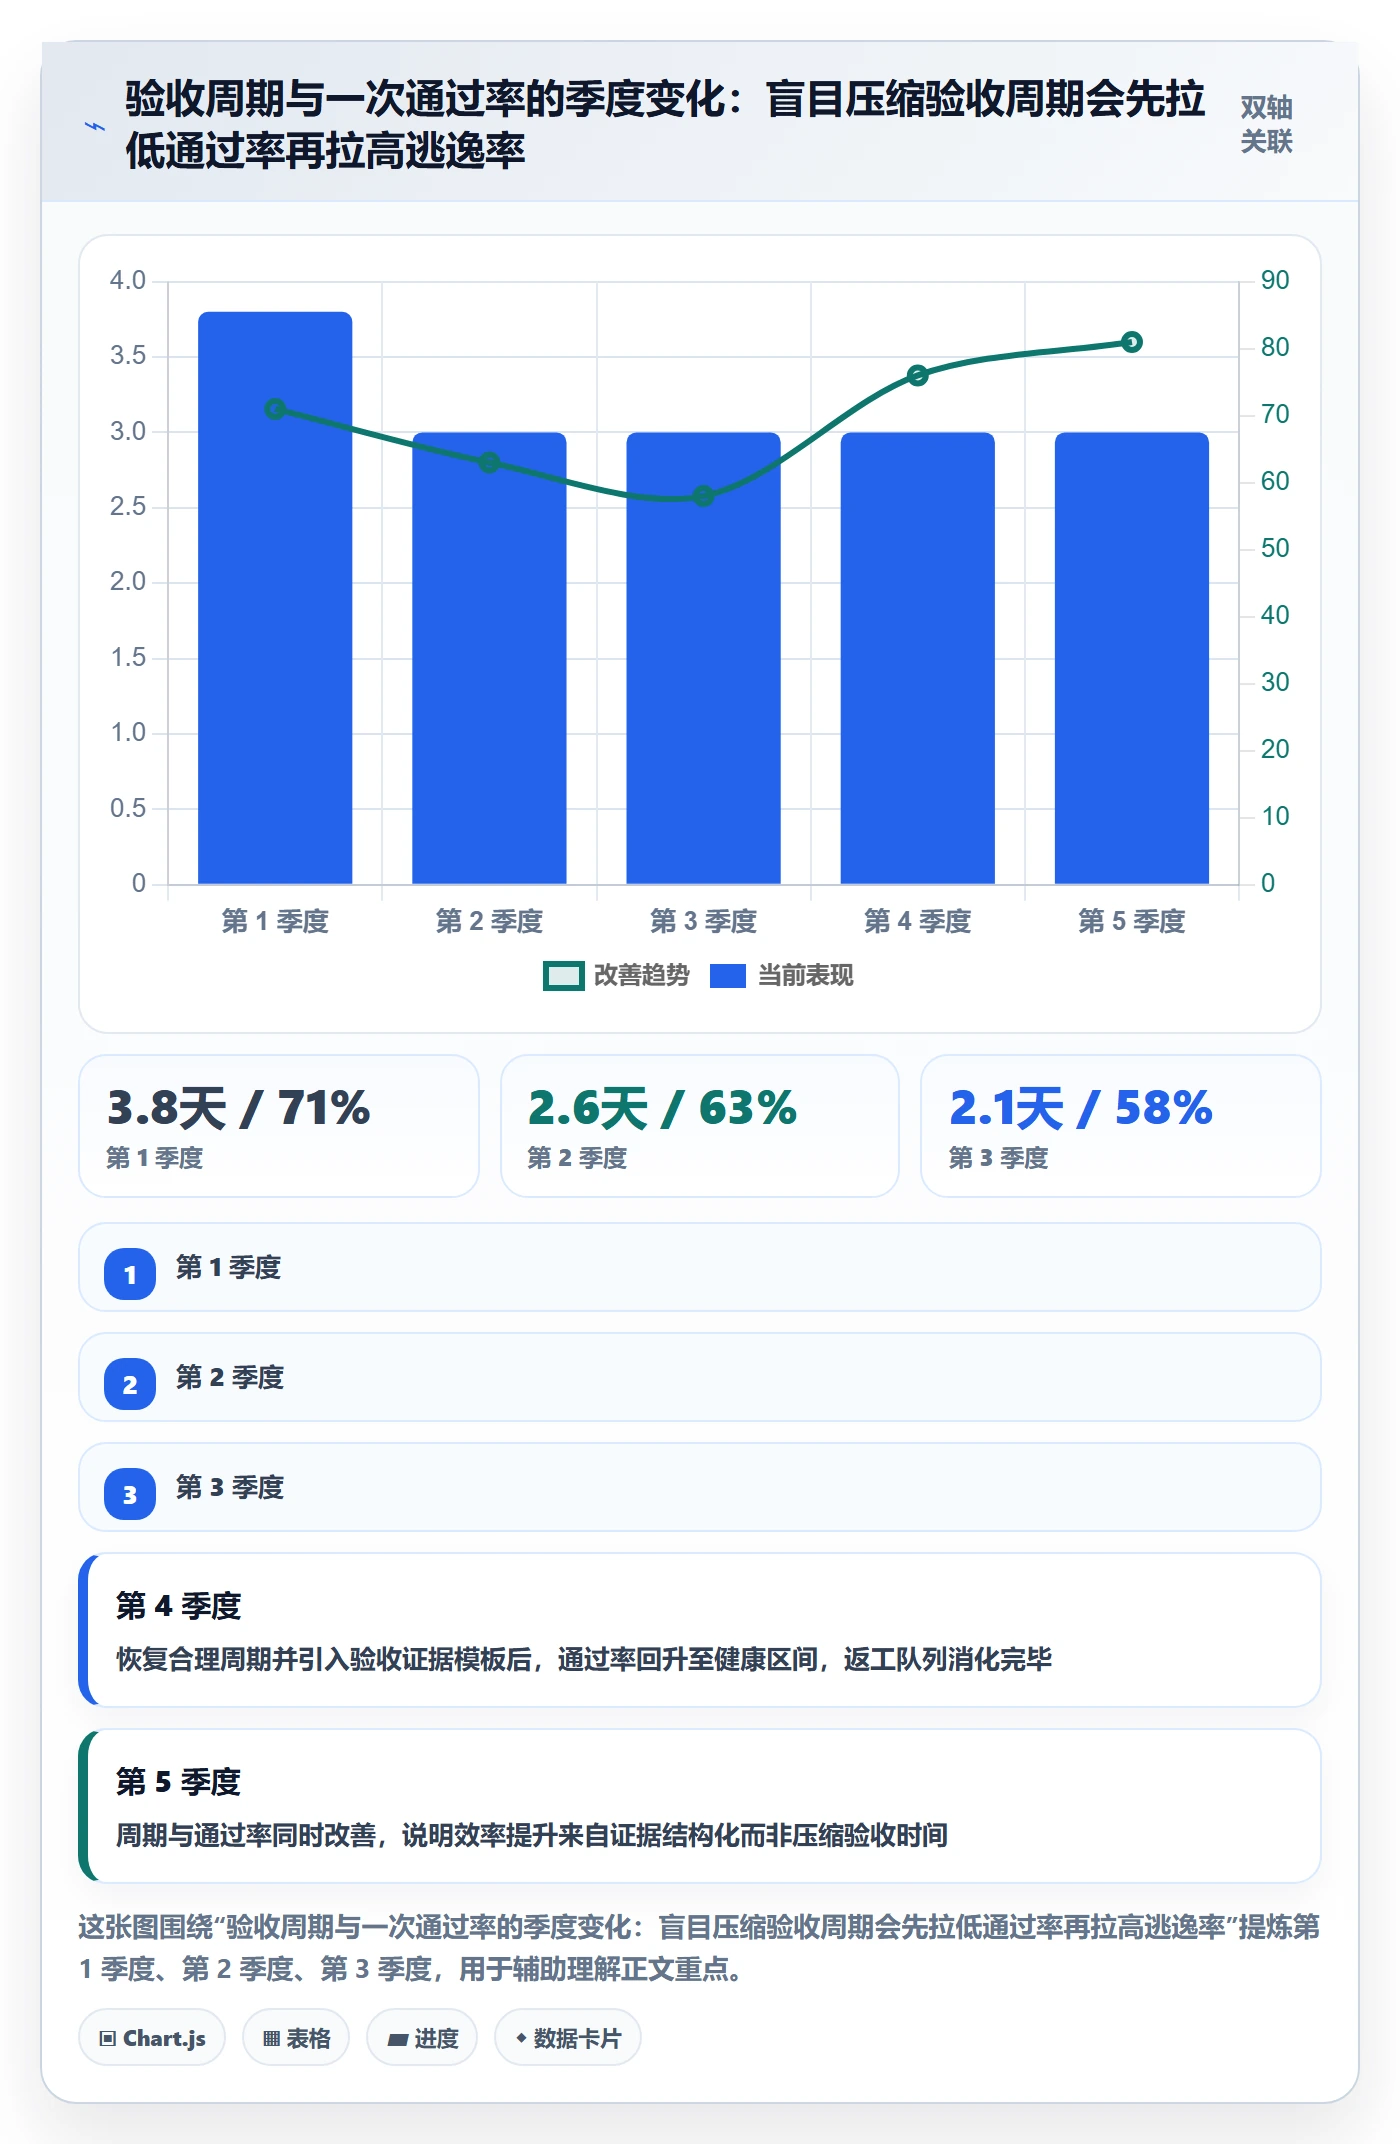Viewport: 1400px width, 2144px height.
Task: Click the blue bar for 第 5 季度
Action: coord(1131,658)
